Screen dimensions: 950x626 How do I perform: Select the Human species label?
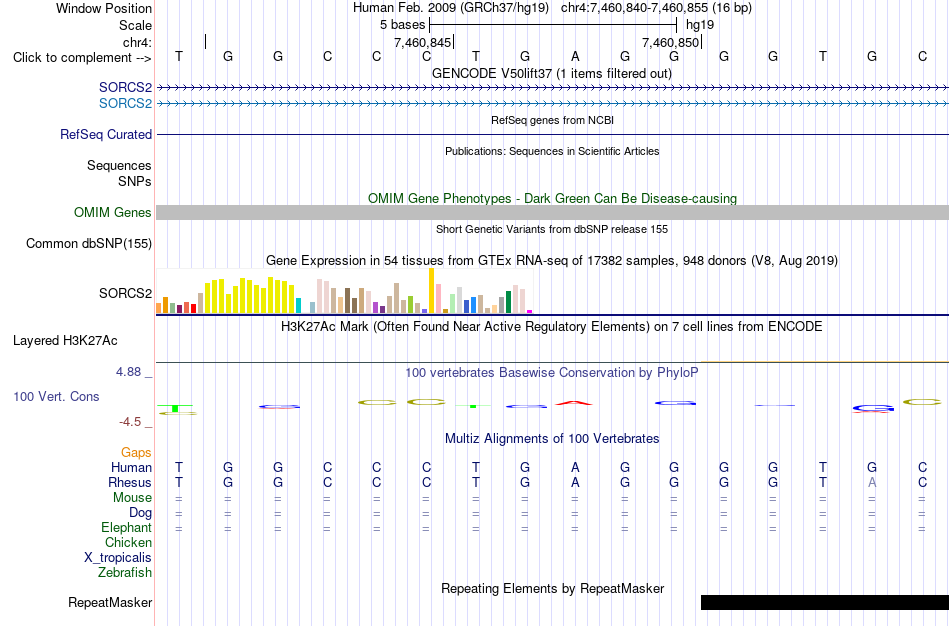click(x=131, y=467)
